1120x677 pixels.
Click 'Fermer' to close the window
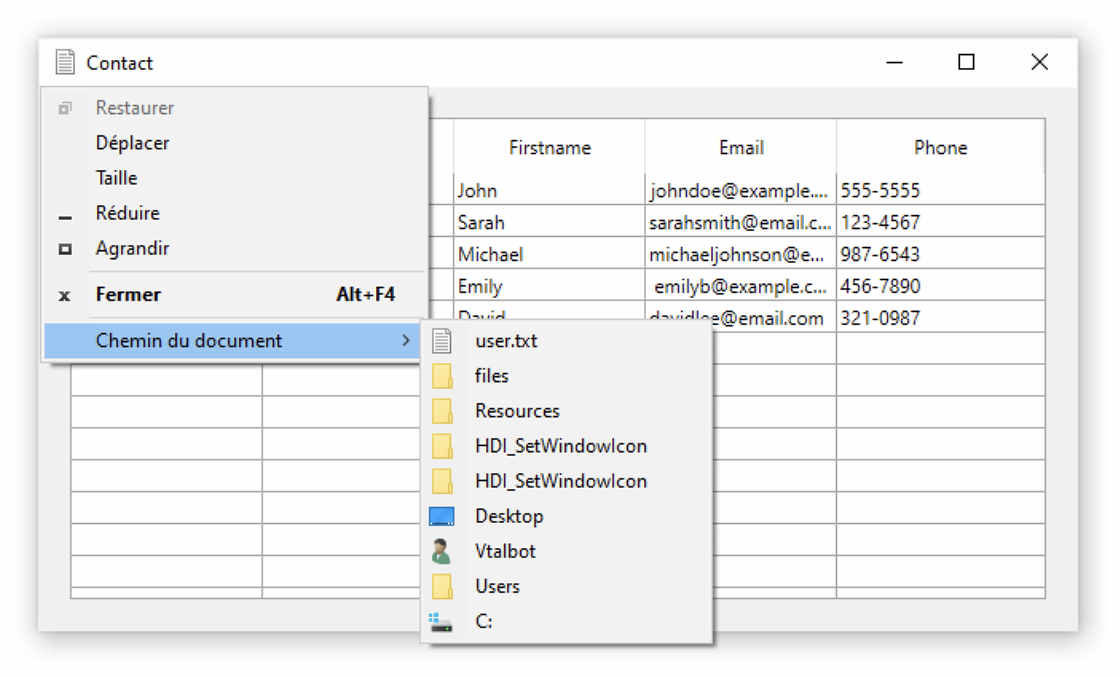click(x=128, y=295)
